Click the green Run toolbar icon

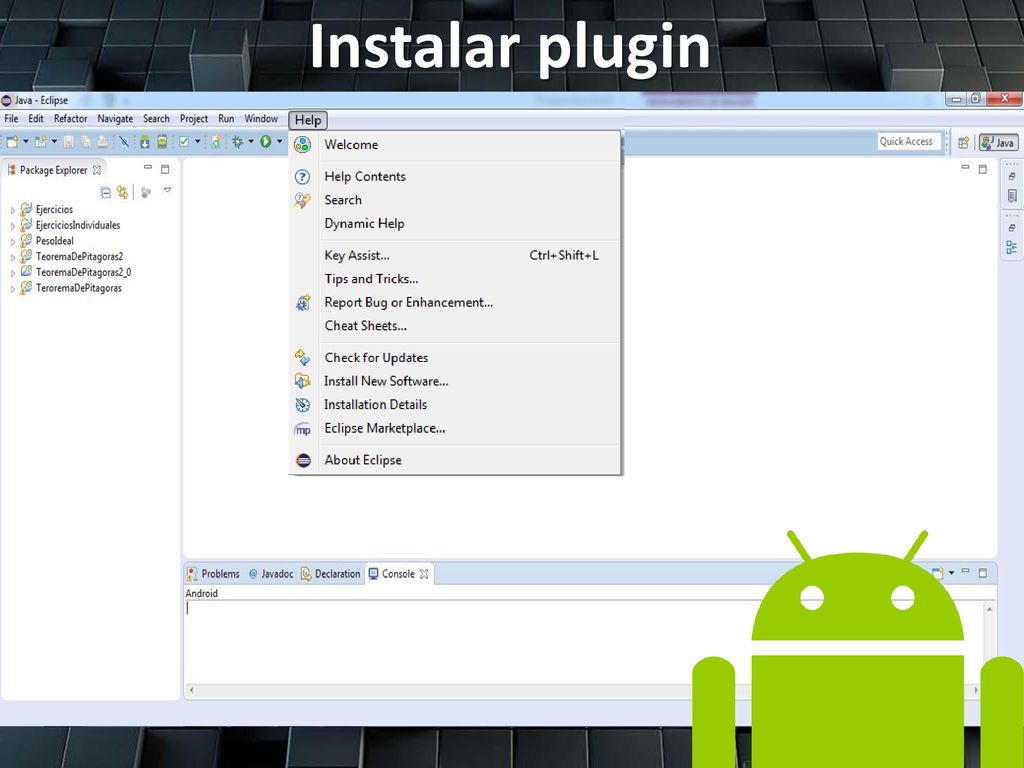[266, 142]
